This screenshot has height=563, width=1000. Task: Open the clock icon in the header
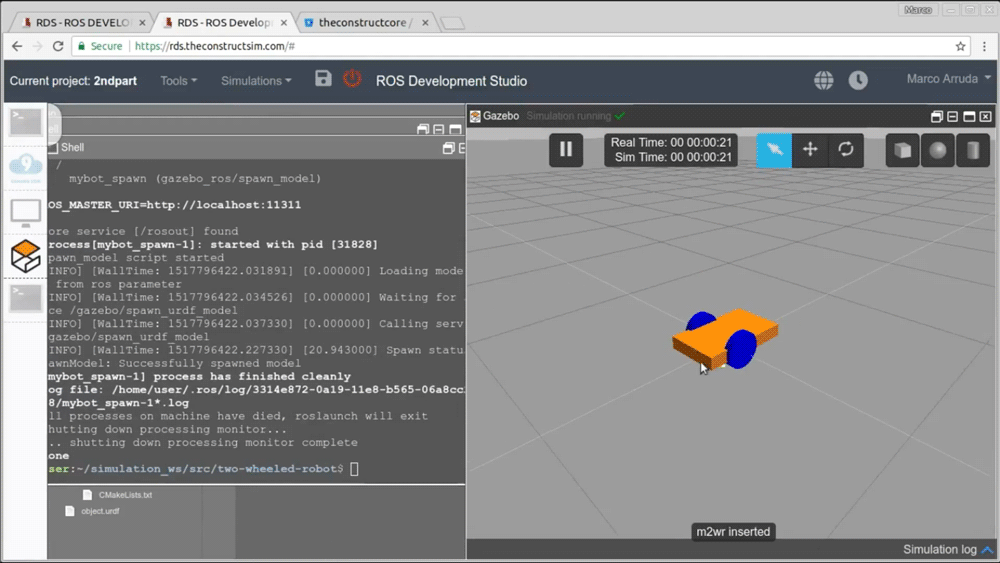858,80
